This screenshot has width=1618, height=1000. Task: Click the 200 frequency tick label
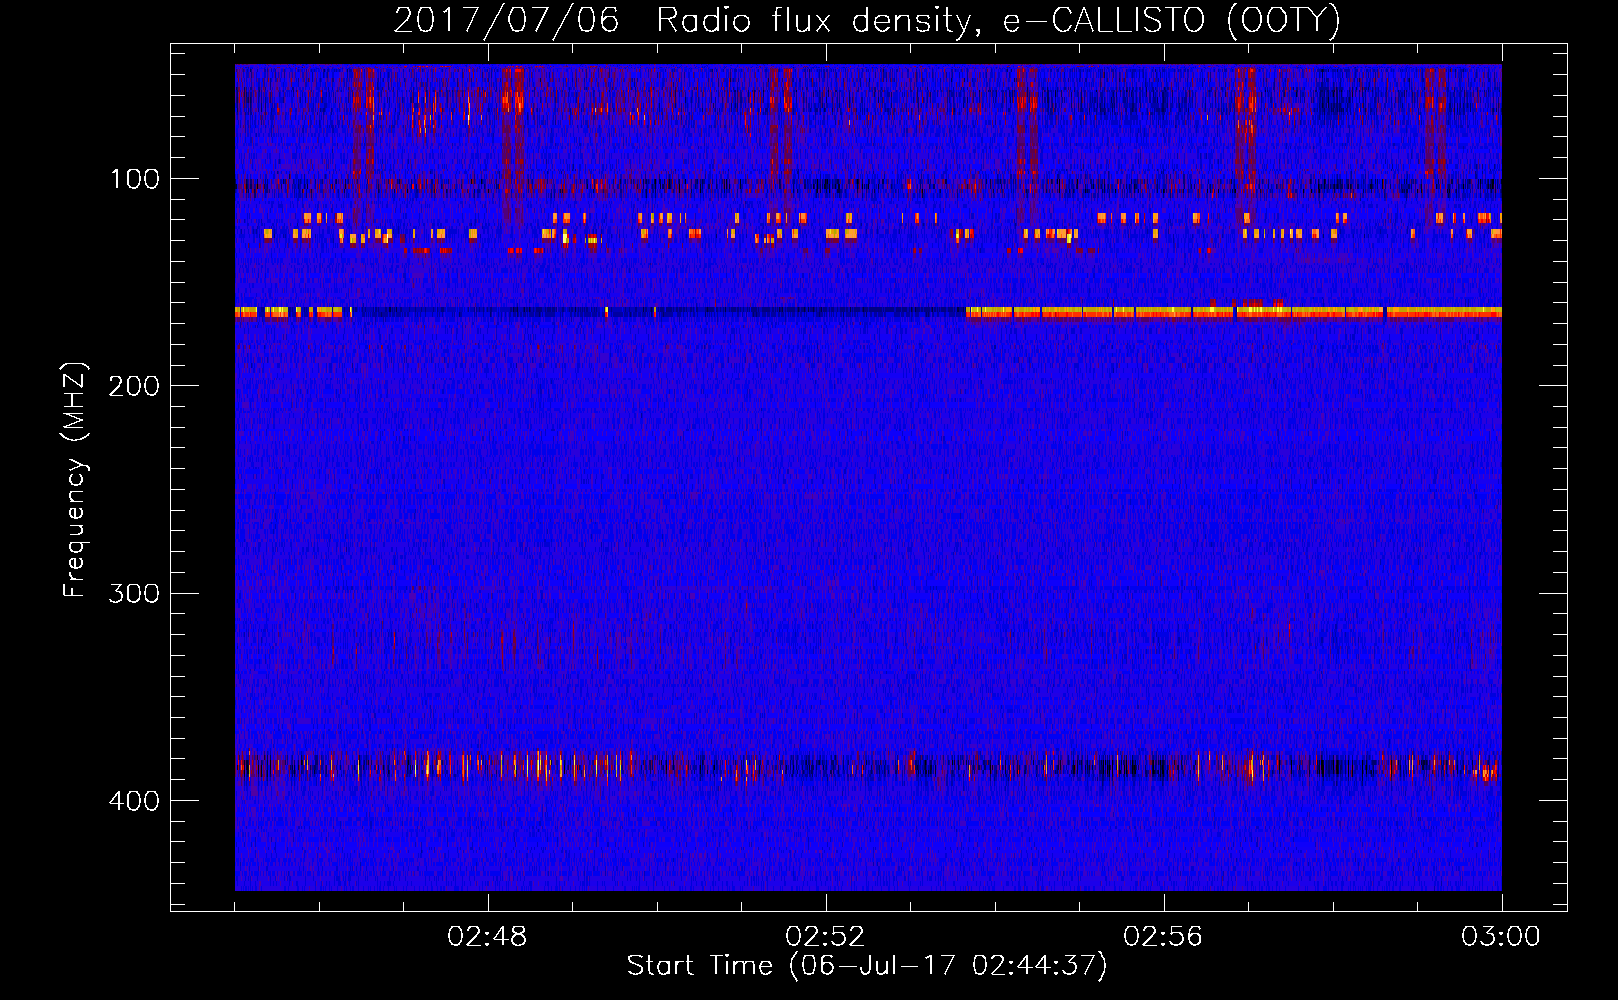pyautogui.click(x=134, y=386)
